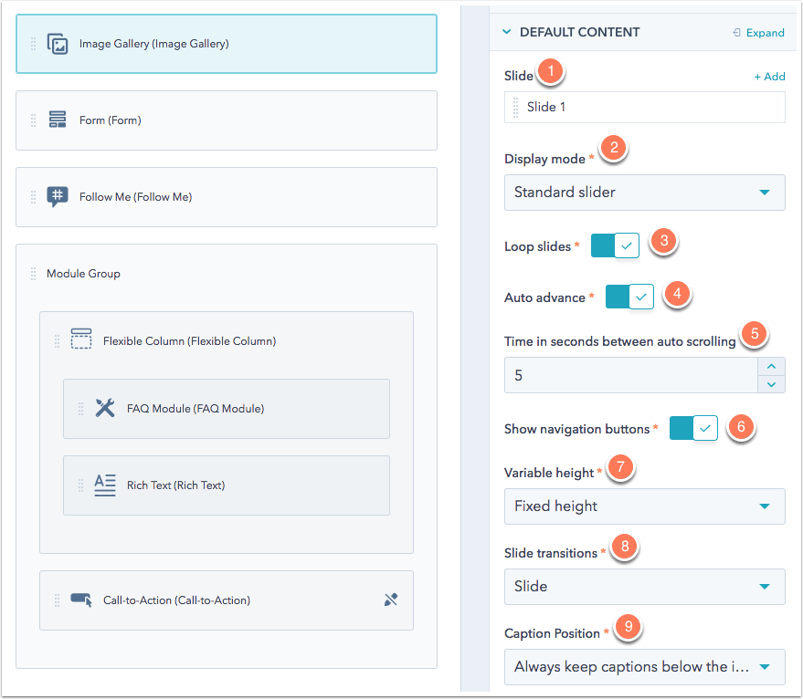
Task: Click the Form module icon
Action: 57,119
